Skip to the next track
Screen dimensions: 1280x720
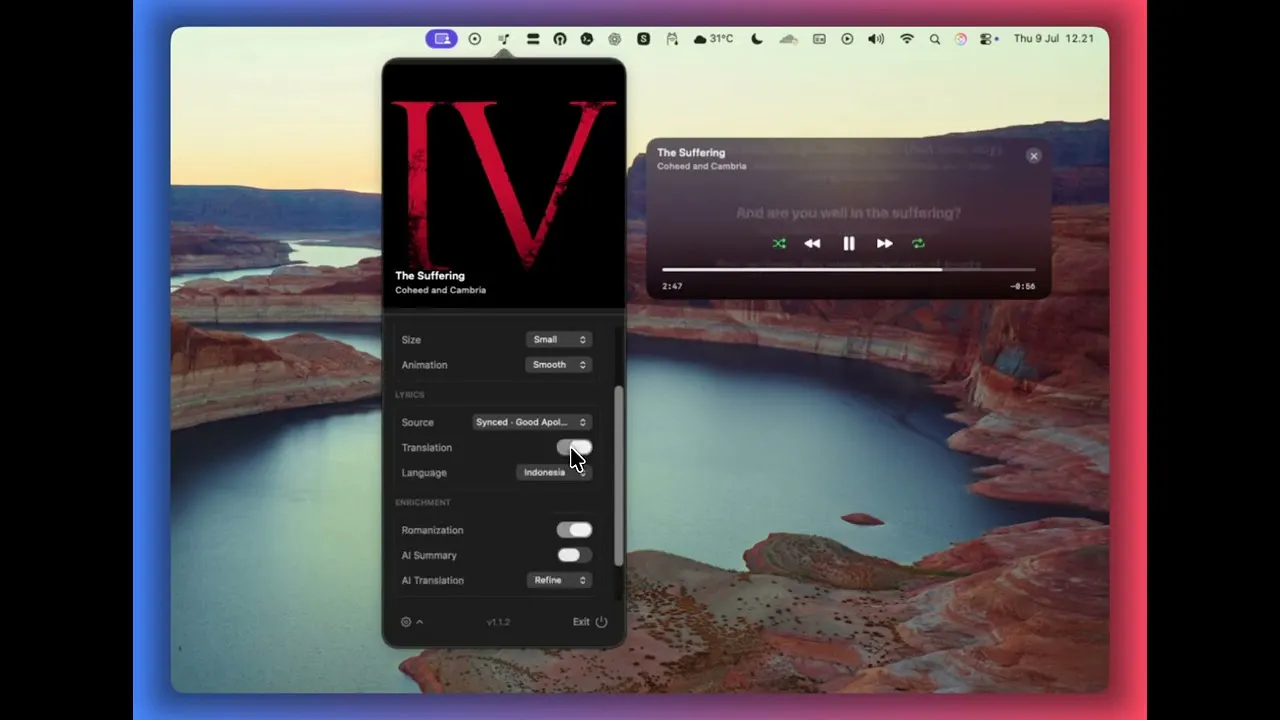tap(885, 243)
